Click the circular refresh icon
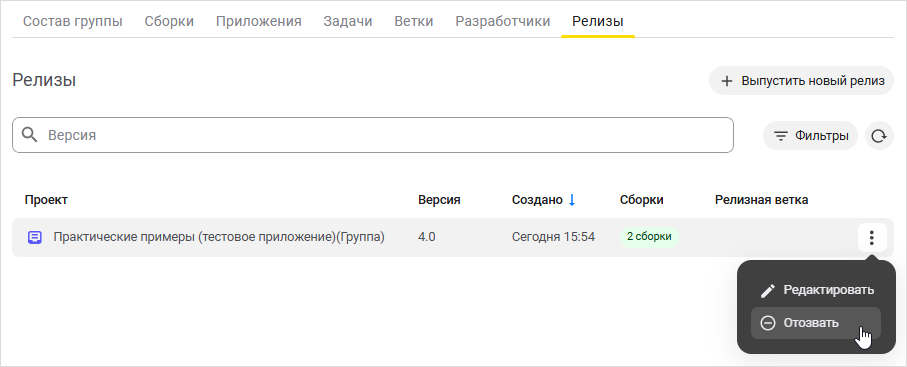907x367 pixels. pyautogui.click(x=879, y=136)
